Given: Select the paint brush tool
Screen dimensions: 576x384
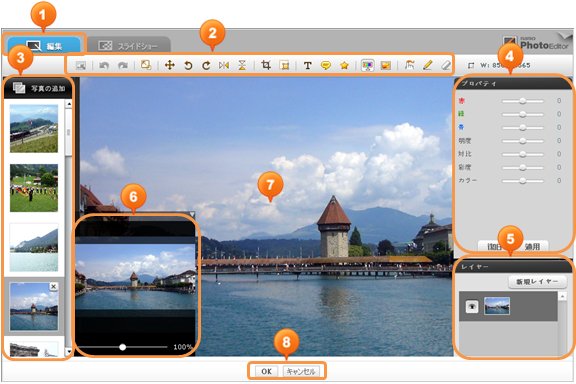Looking at the screenshot, I should [x=410, y=65].
